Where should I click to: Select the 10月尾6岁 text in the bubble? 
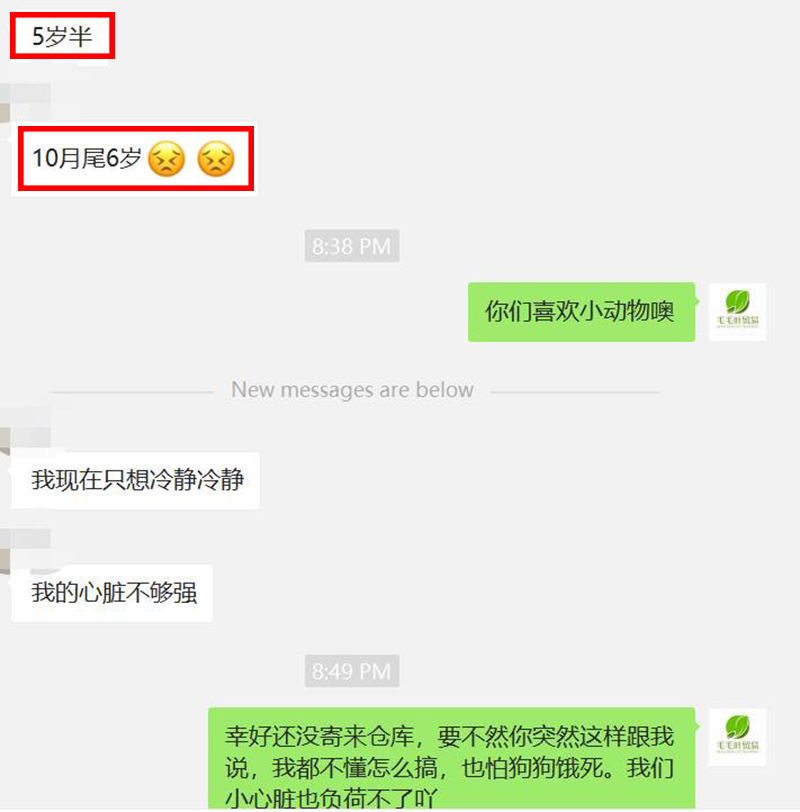click(86, 158)
